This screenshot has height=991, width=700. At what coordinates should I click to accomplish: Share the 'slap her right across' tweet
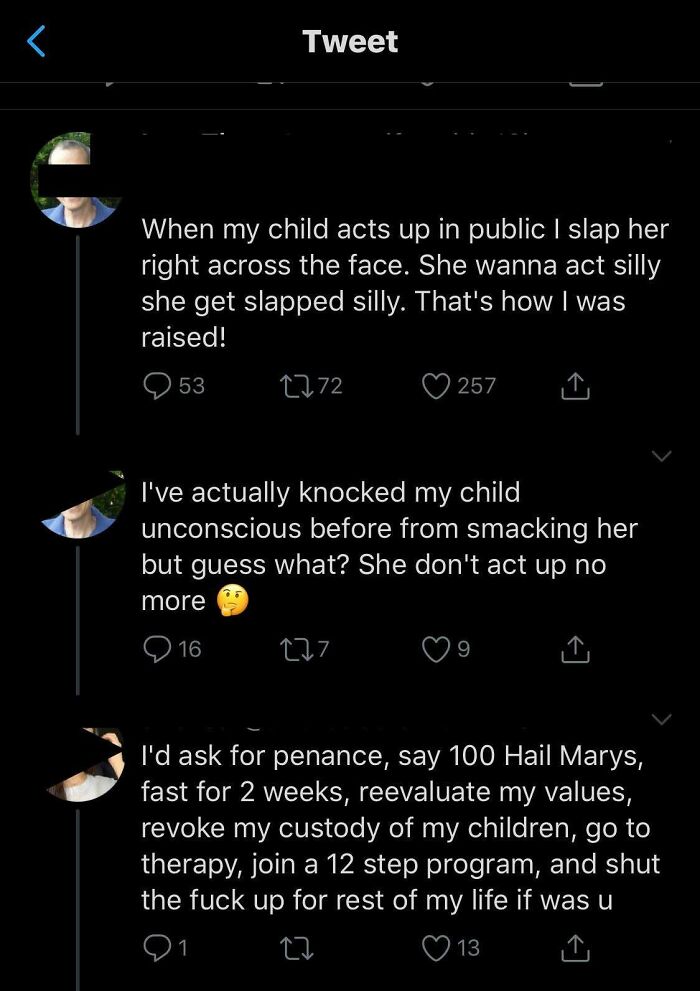pos(575,385)
